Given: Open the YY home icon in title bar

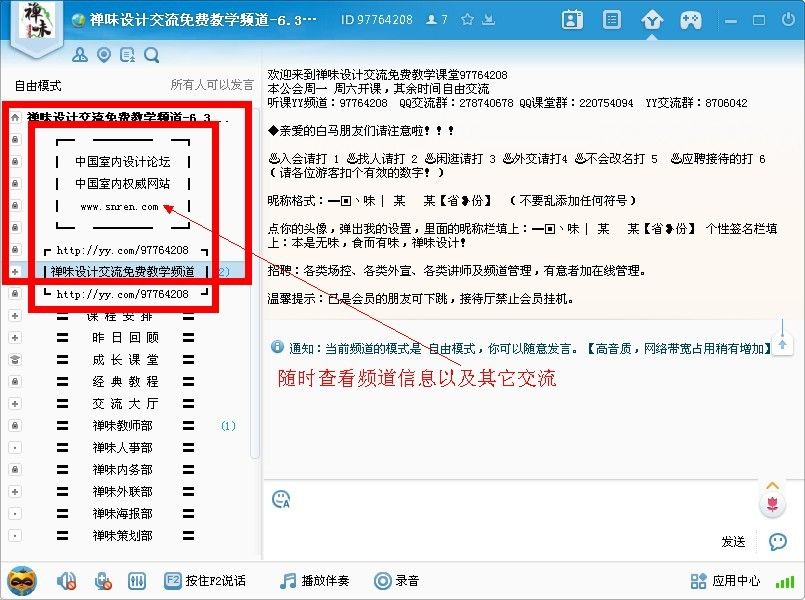Looking at the screenshot, I should tap(652, 21).
